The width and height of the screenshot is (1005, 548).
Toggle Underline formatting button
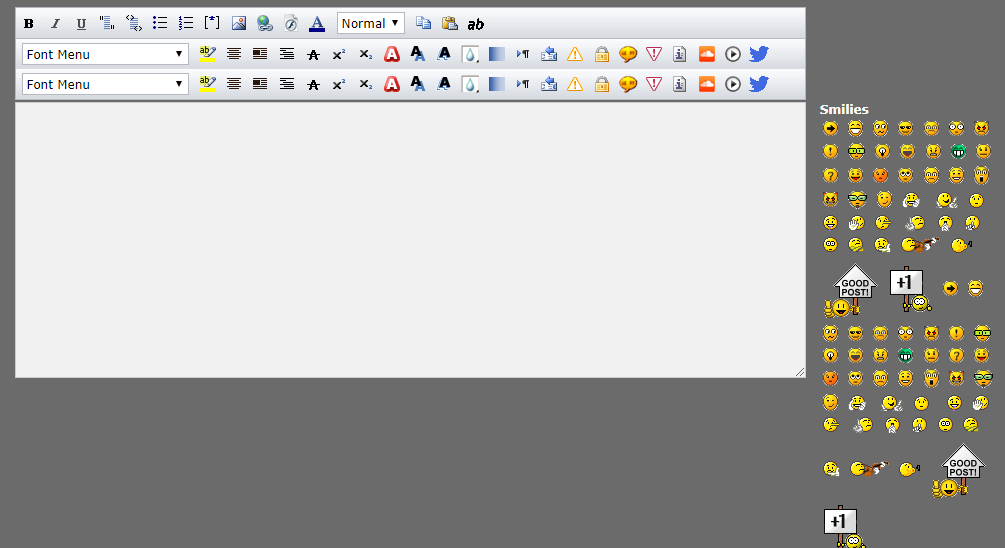click(x=81, y=24)
